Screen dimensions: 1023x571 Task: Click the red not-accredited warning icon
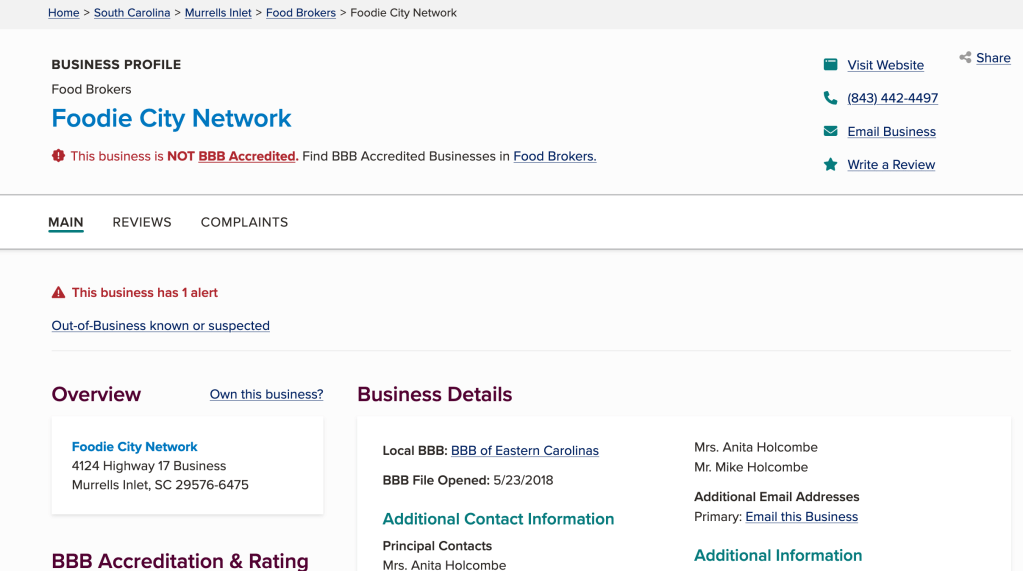[x=58, y=156]
